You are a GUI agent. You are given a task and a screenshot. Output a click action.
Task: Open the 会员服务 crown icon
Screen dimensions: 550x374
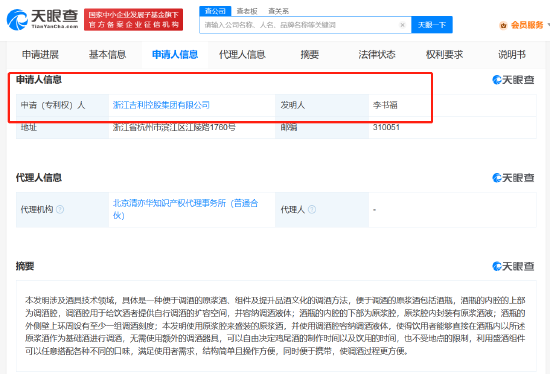coord(503,25)
